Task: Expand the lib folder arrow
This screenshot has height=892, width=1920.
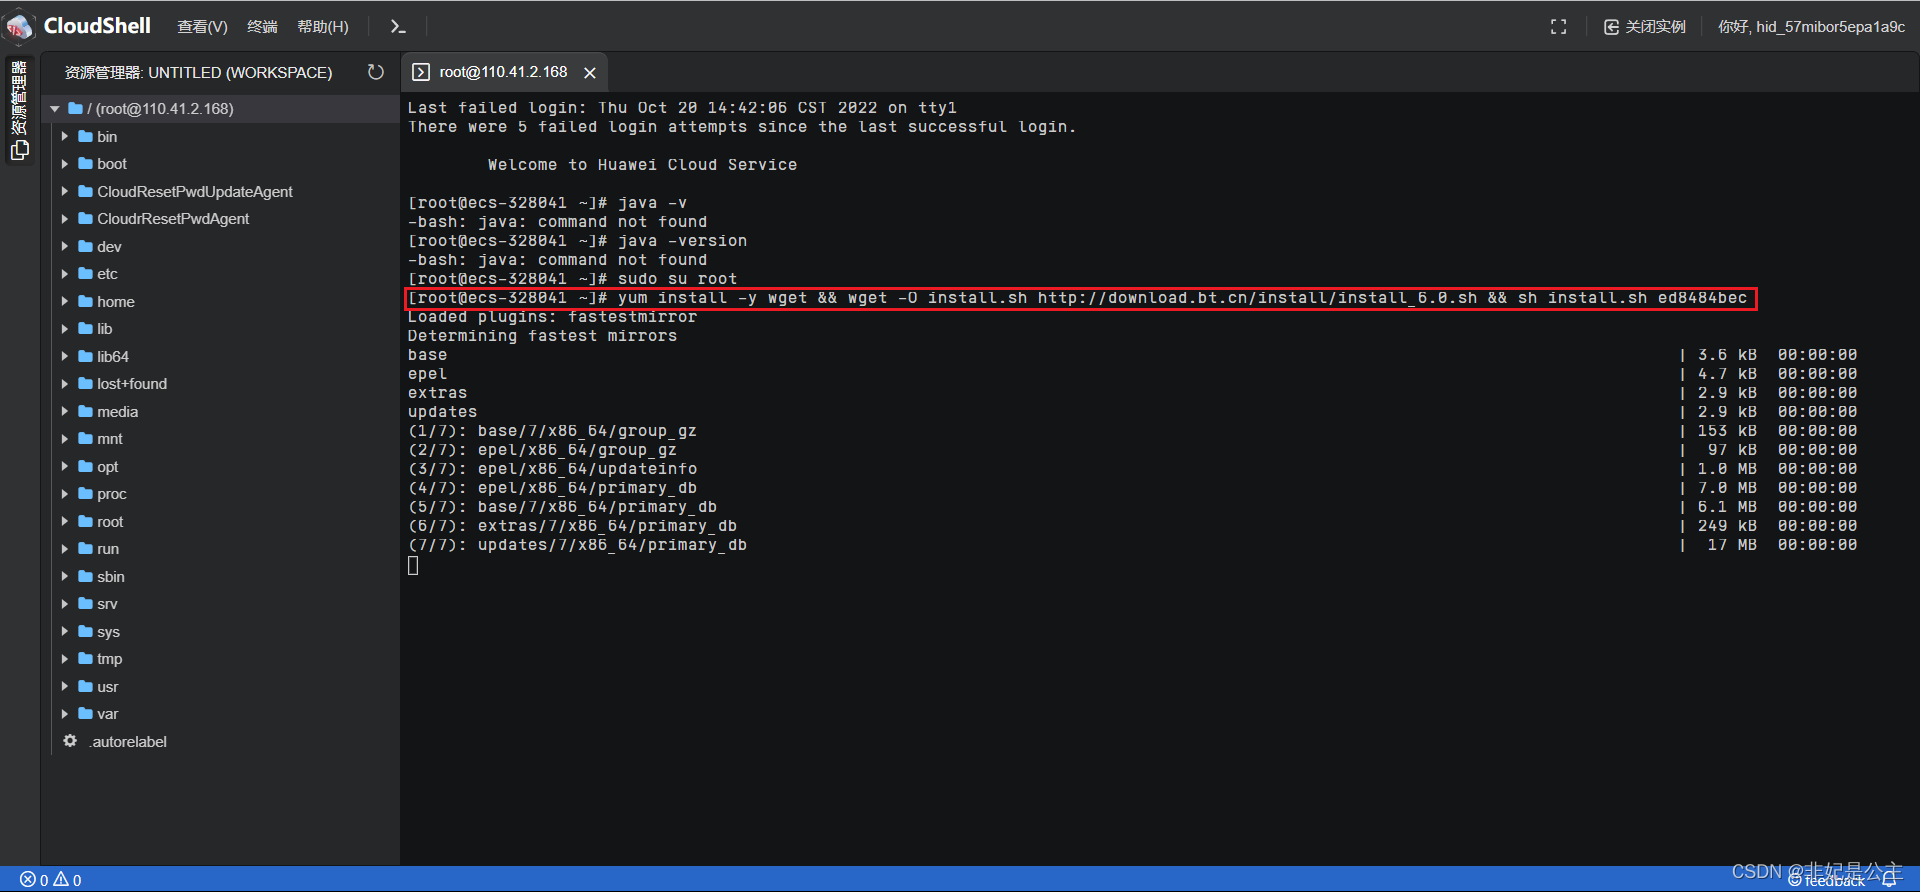Action: point(65,329)
